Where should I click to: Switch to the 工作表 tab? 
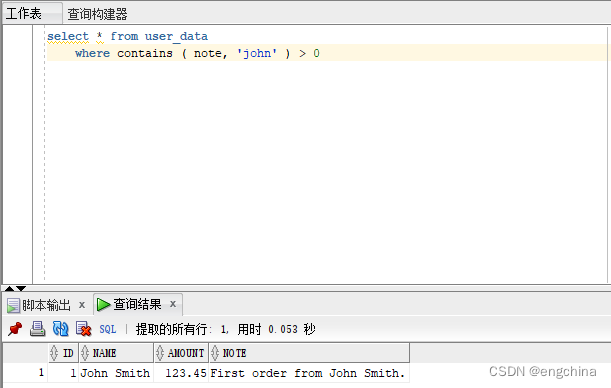tap(23, 14)
